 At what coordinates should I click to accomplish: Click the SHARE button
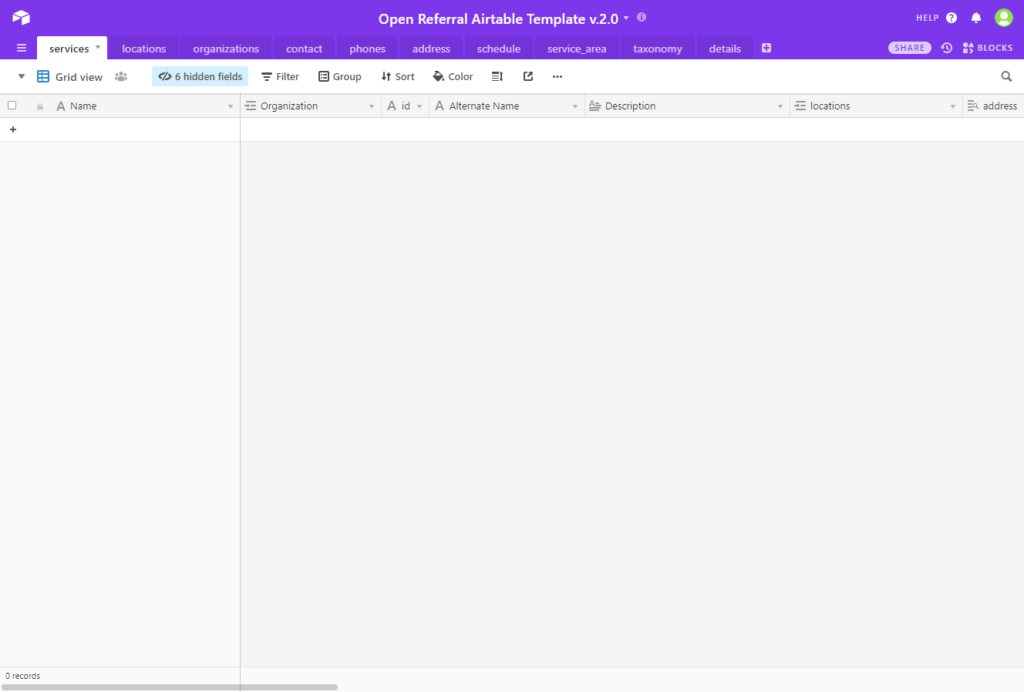[909, 48]
